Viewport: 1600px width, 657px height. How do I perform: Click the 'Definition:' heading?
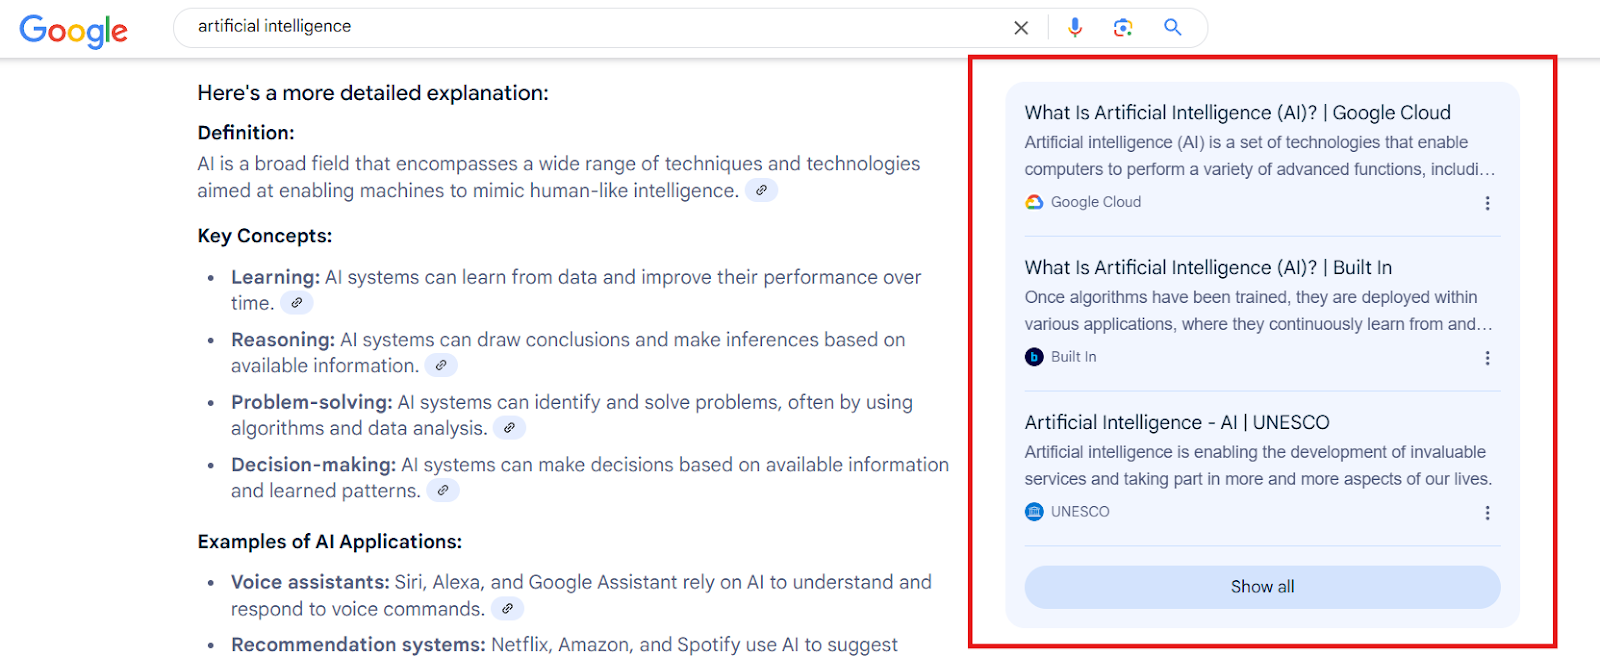tap(246, 133)
